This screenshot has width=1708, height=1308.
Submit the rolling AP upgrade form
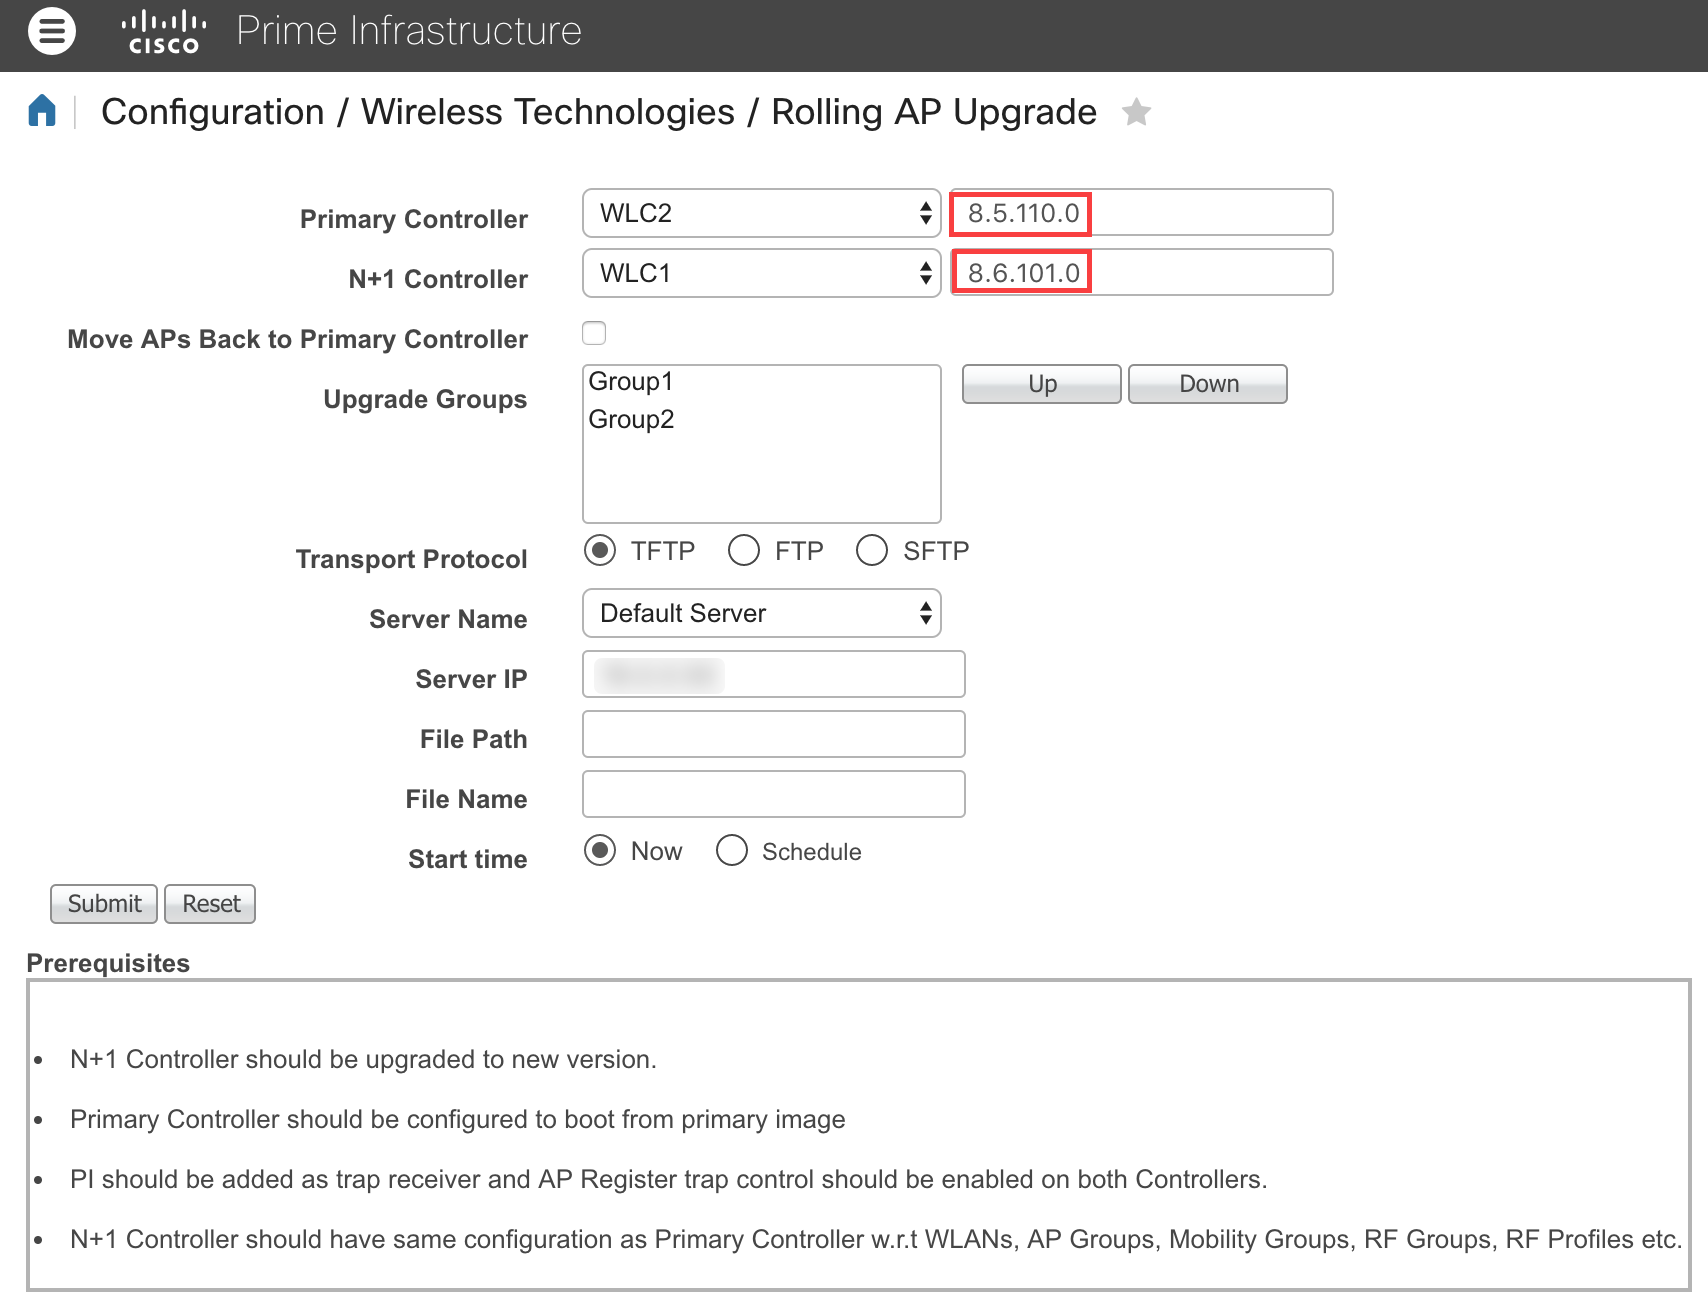(104, 904)
